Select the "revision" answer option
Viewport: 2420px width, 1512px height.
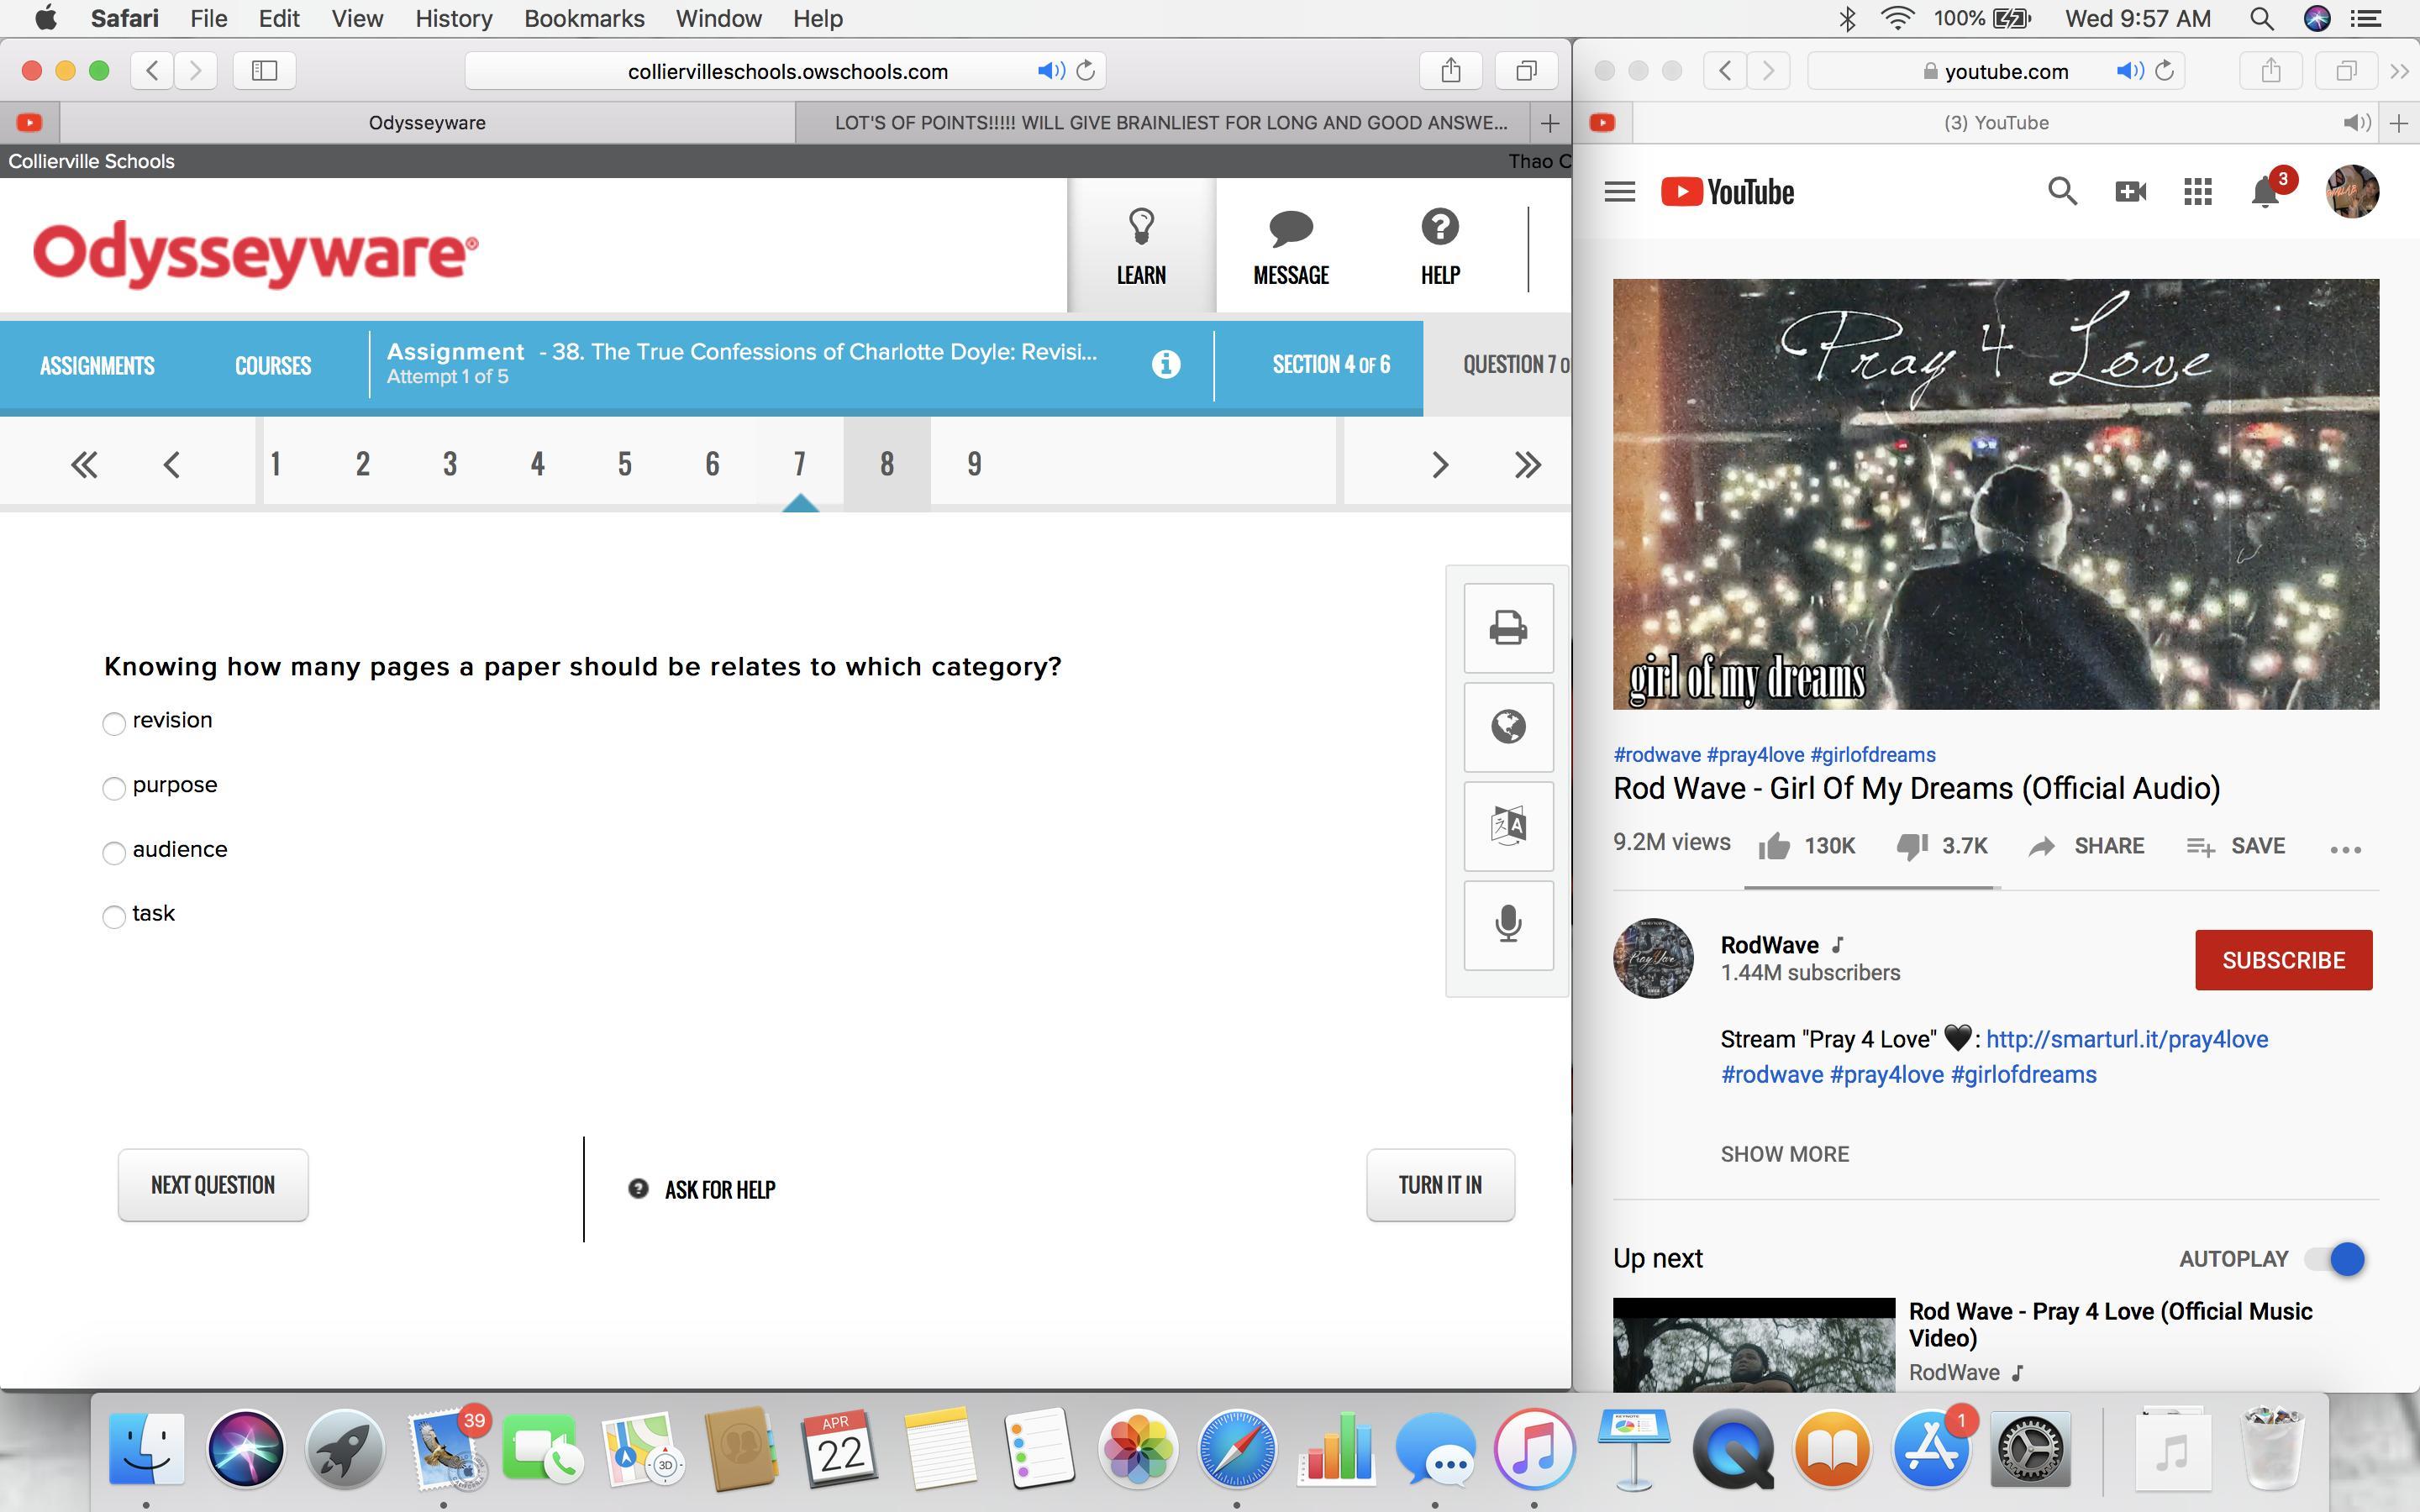tap(114, 723)
